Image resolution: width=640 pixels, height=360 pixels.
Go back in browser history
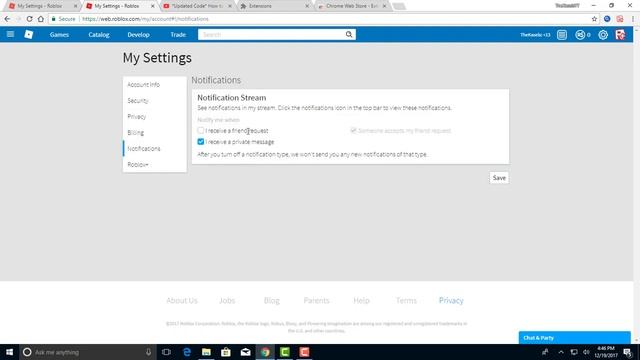[x=7, y=19]
